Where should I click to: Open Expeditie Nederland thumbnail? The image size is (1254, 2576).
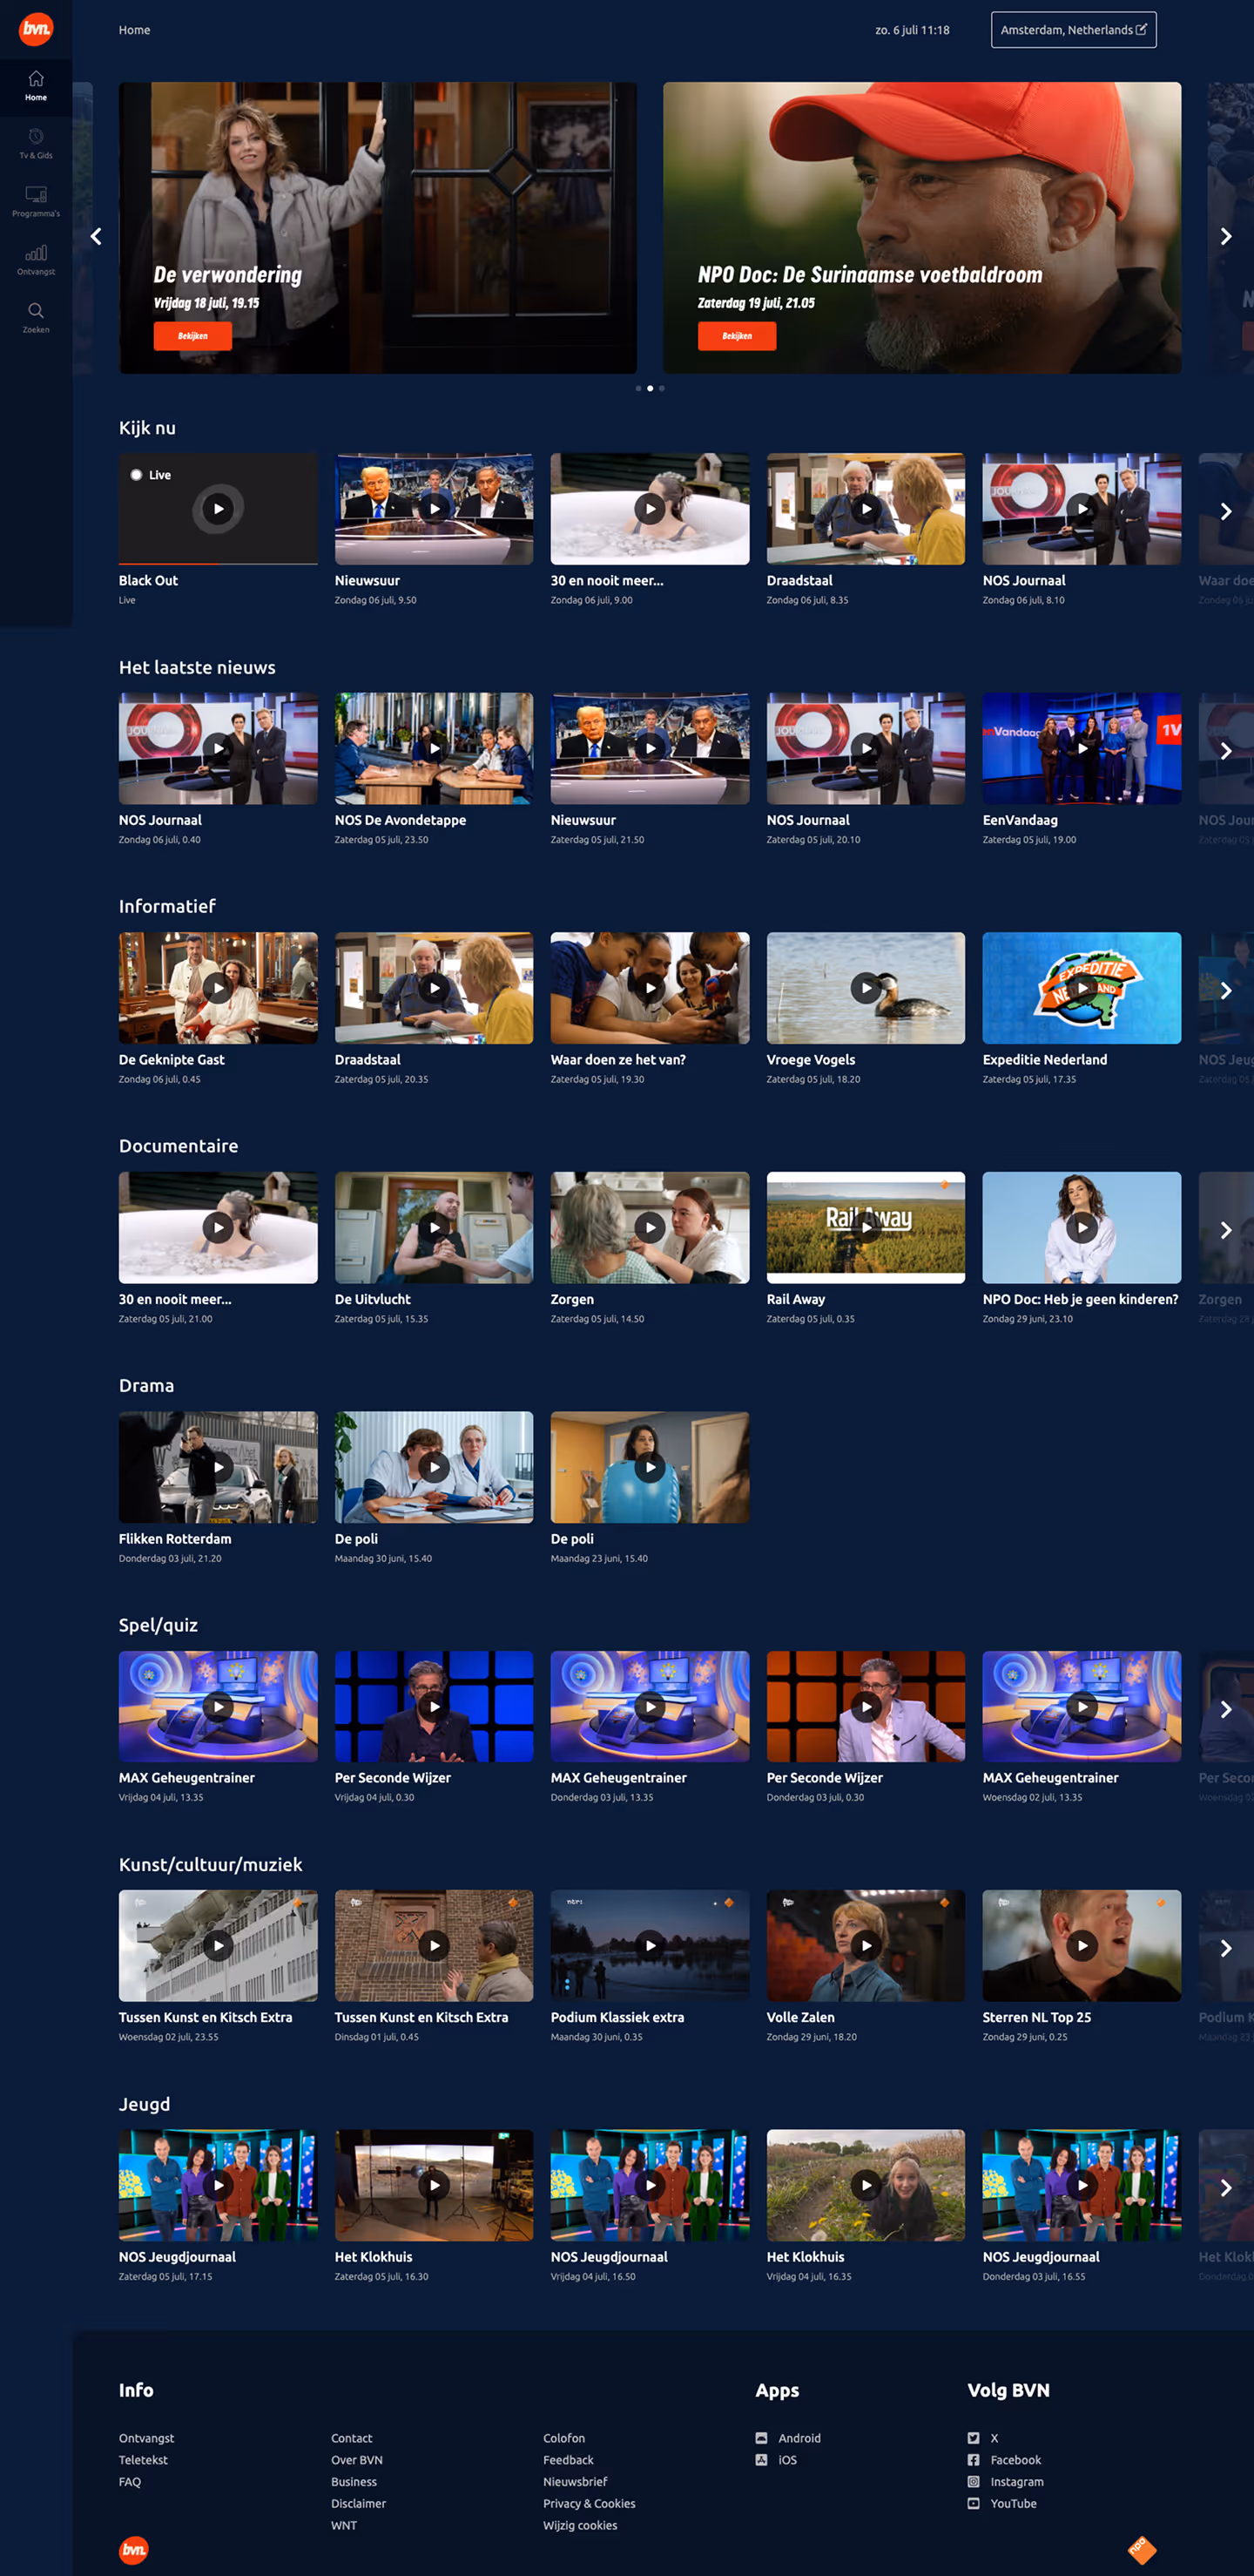[x=1082, y=988]
